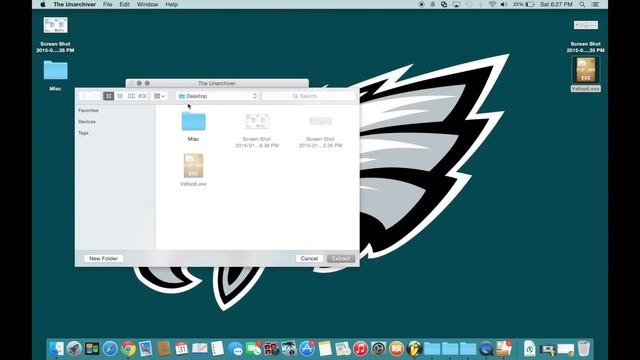Open the File menu
The height and width of the screenshot is (360, 640).
coord(108,4)
